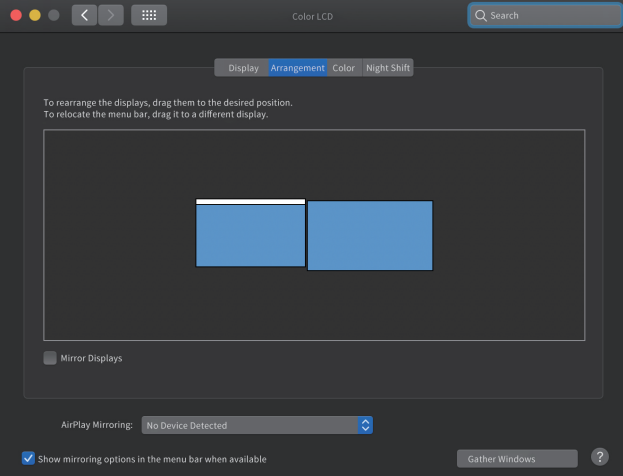623x476 pixels.
Task: Open the Color tab
Action: tap(343, 68)
